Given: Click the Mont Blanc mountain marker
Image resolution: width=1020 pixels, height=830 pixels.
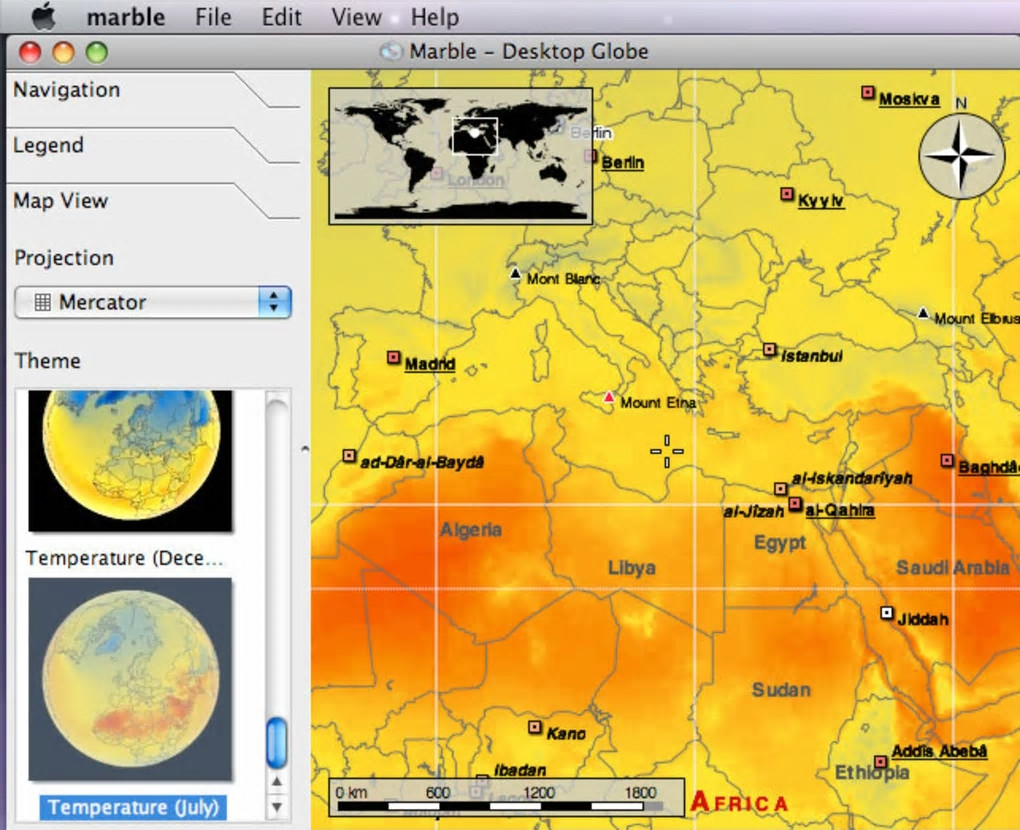Looking at the screenshot, I should coord(515,273).
